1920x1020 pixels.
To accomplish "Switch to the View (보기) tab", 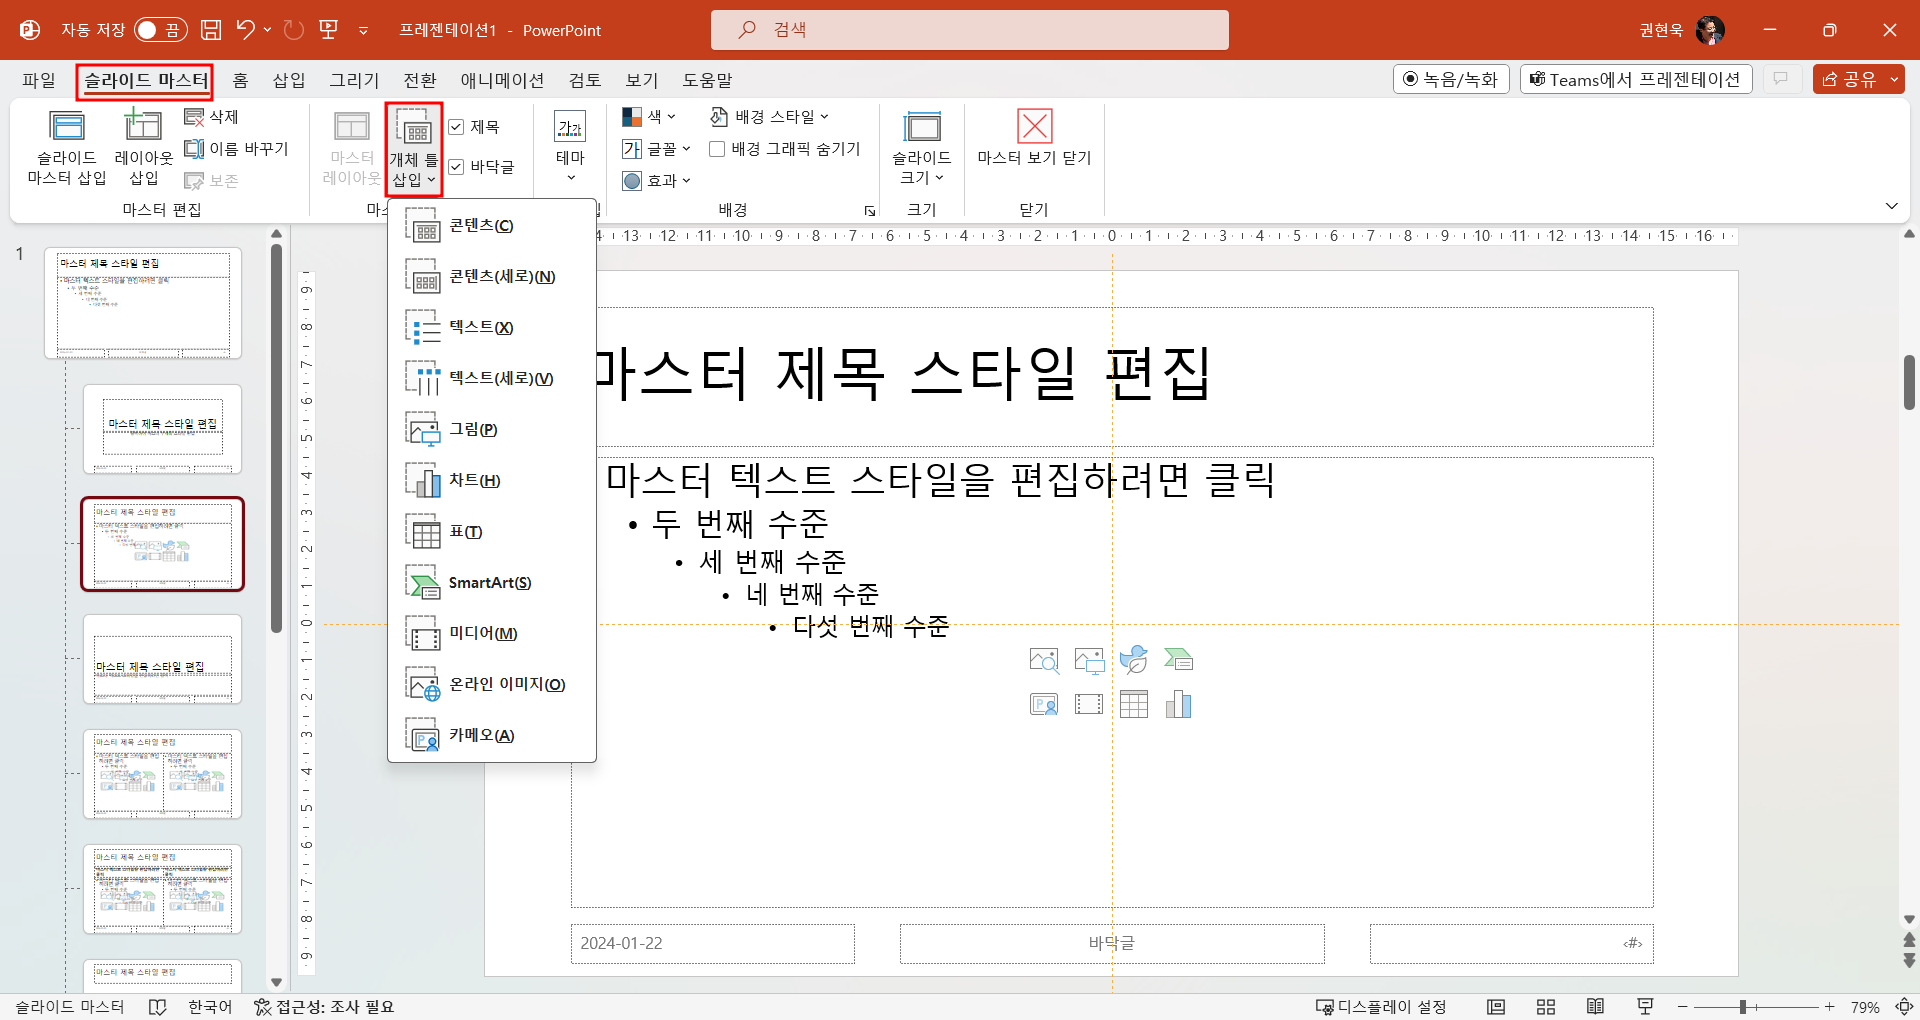I will (642, 80).
